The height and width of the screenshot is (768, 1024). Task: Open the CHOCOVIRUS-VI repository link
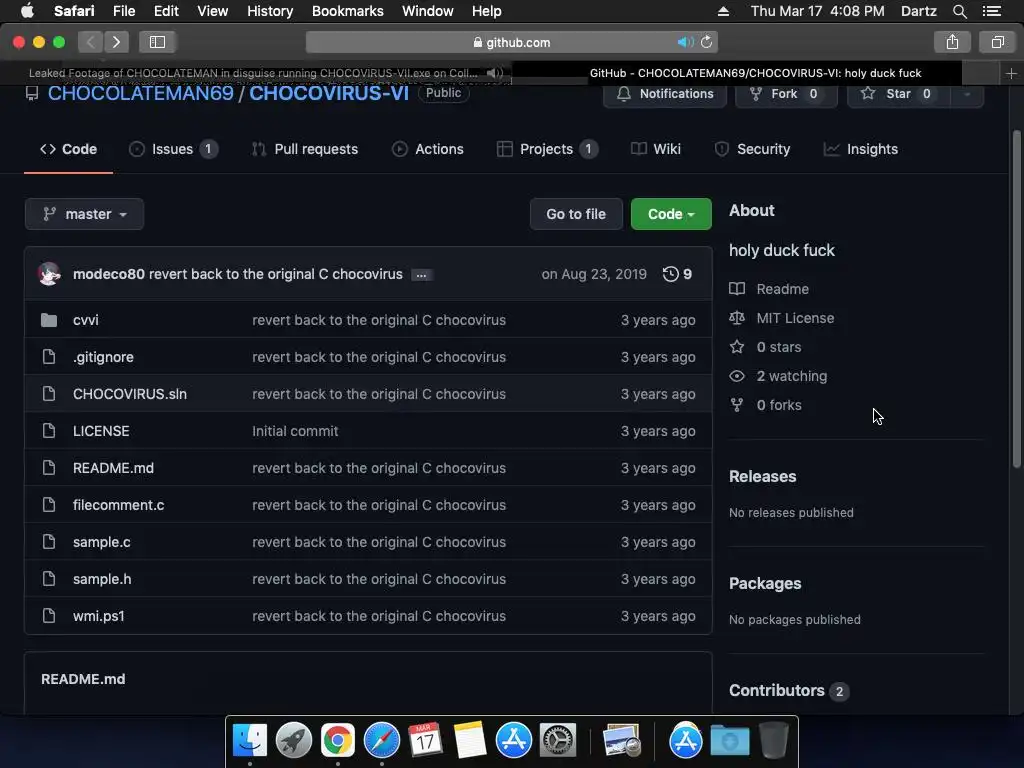pos(329,93)
